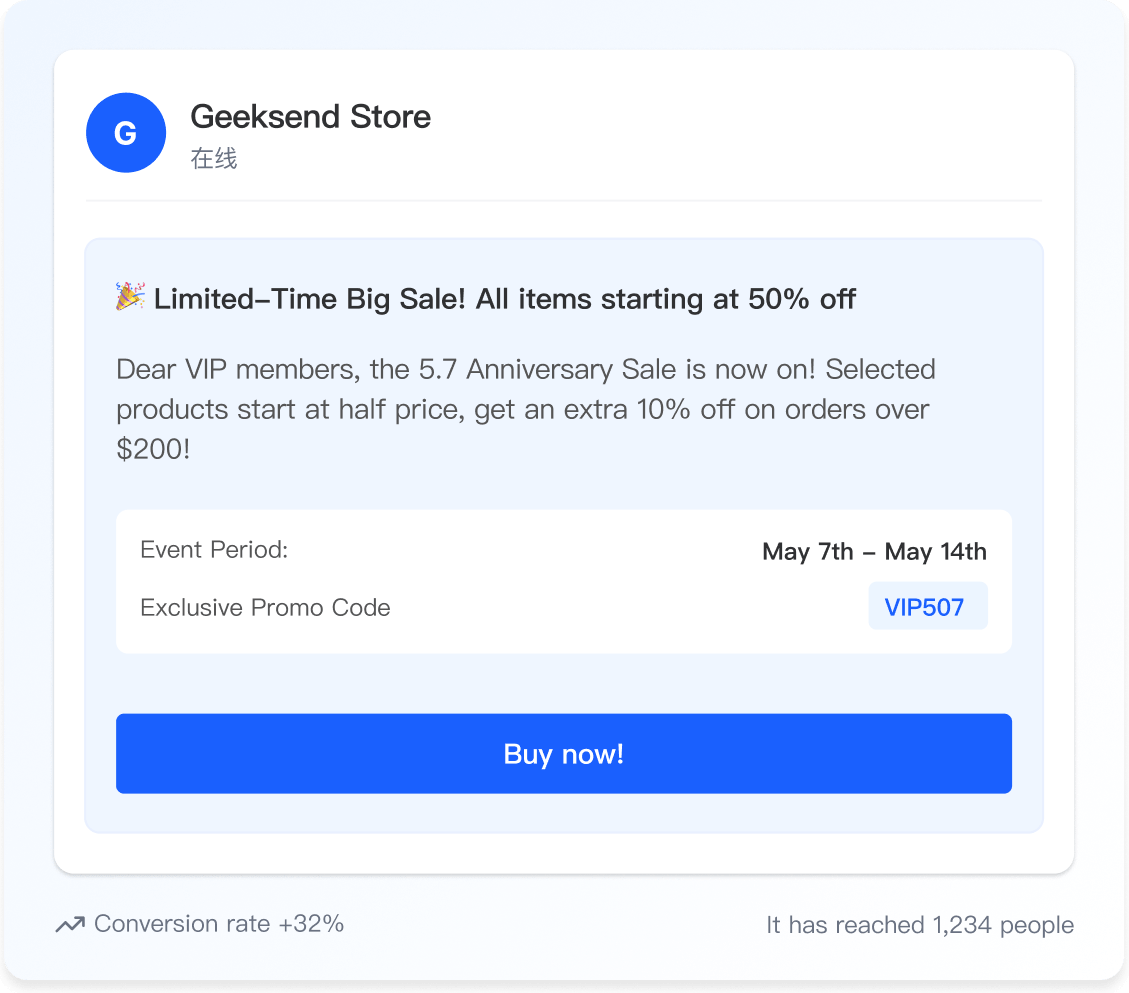The width and height of the screenshot is (1129, 993).
Task: Click the Exclusive Promo Code label
Action: [265, 607]
